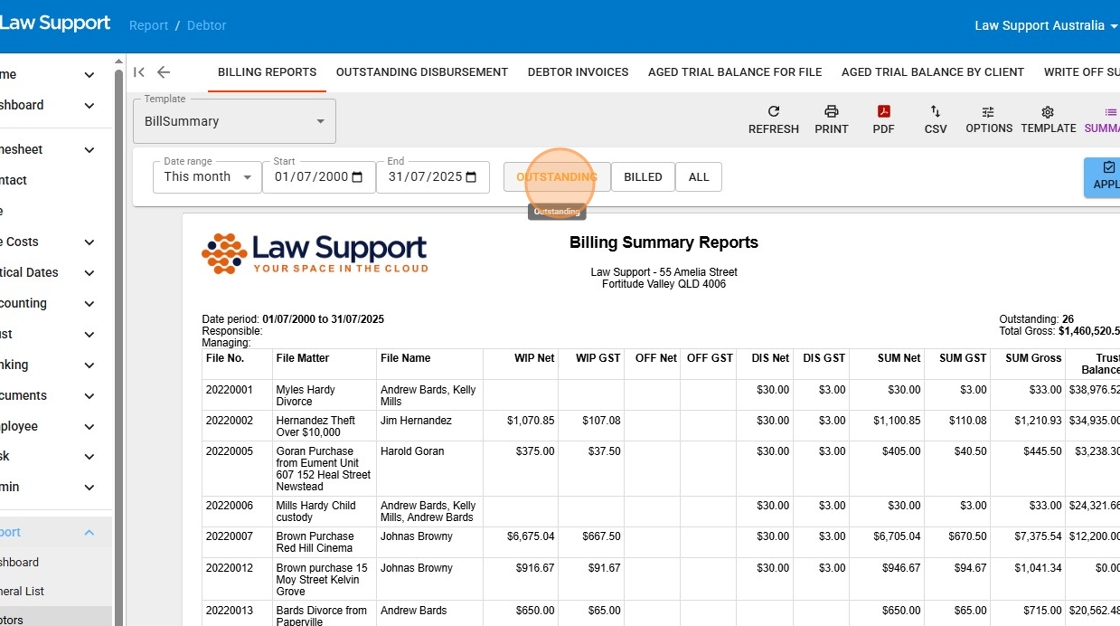Click SUM Gross value $1,210.93

1038,420
